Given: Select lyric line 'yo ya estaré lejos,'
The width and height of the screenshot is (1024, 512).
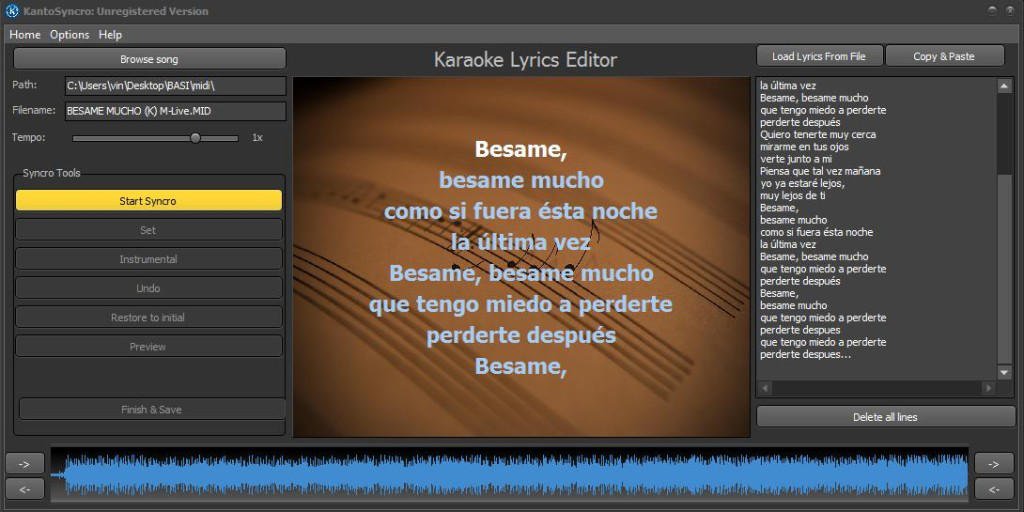Looking at the screenshot, I should (x=803, y=184).
